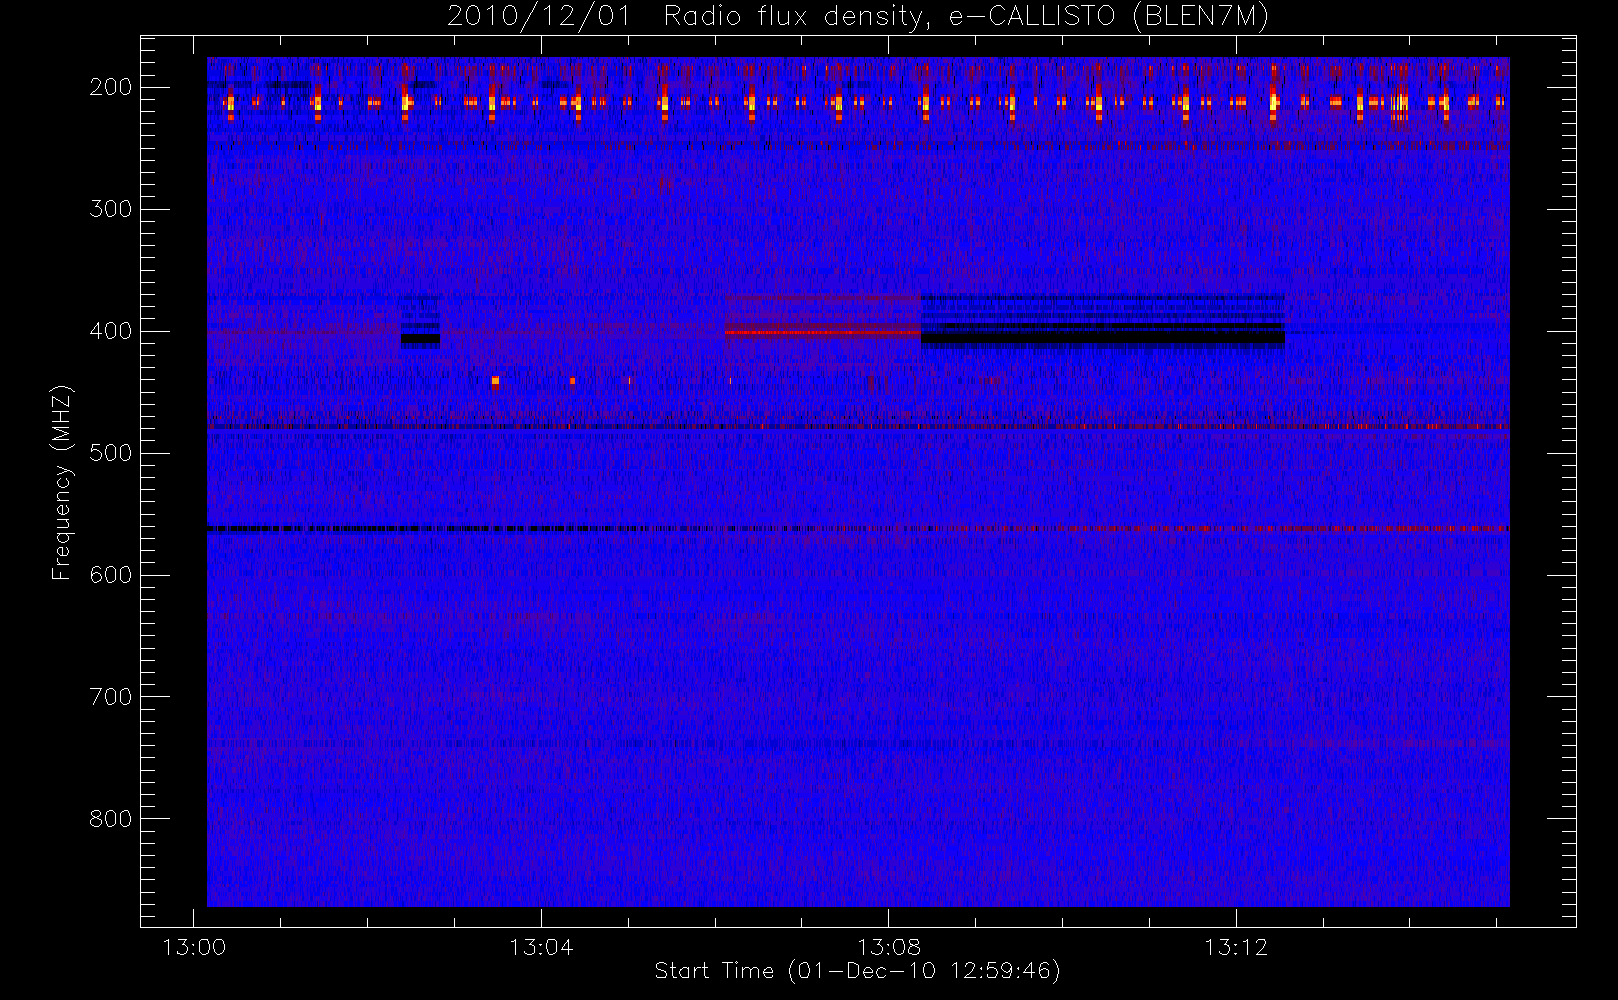Click the red horizontal band near 400 MHz before 13:08
This screenshot has width=1618, height=1000.
[x=823, y=332]
